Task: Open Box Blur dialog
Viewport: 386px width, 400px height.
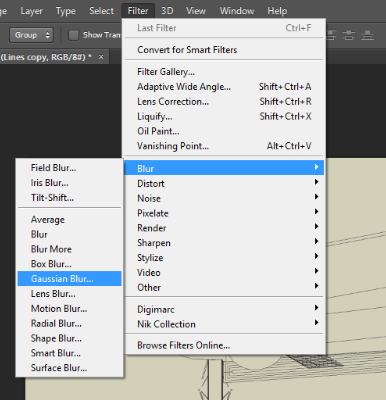Action: (x=69, y=264)
